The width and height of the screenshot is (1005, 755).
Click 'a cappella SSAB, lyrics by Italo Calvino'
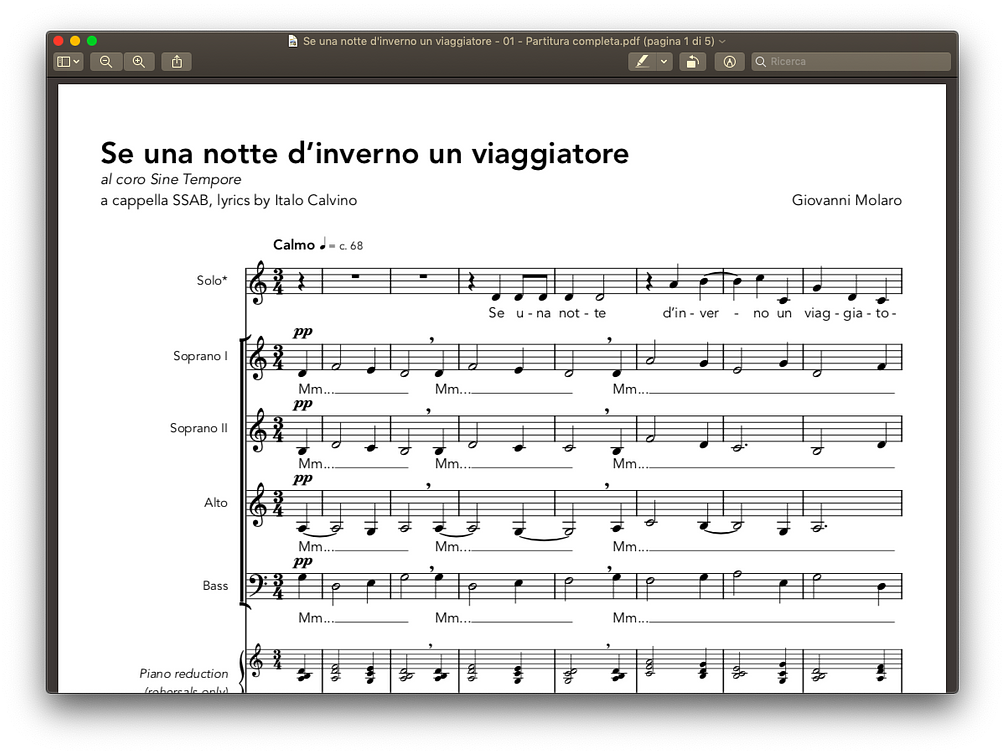pyautogui.click(x=229, y=201)
